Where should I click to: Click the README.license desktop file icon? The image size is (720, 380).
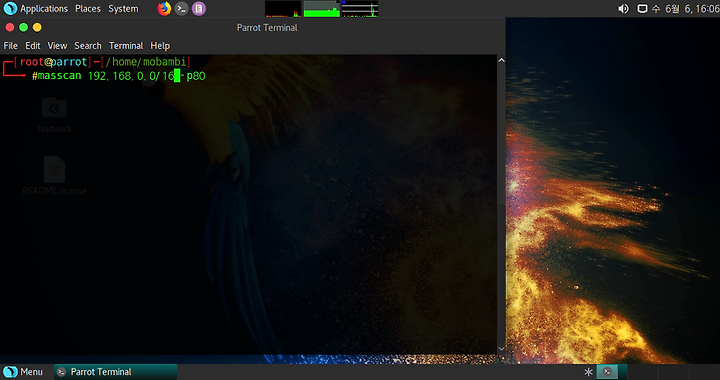pos(54,176)
